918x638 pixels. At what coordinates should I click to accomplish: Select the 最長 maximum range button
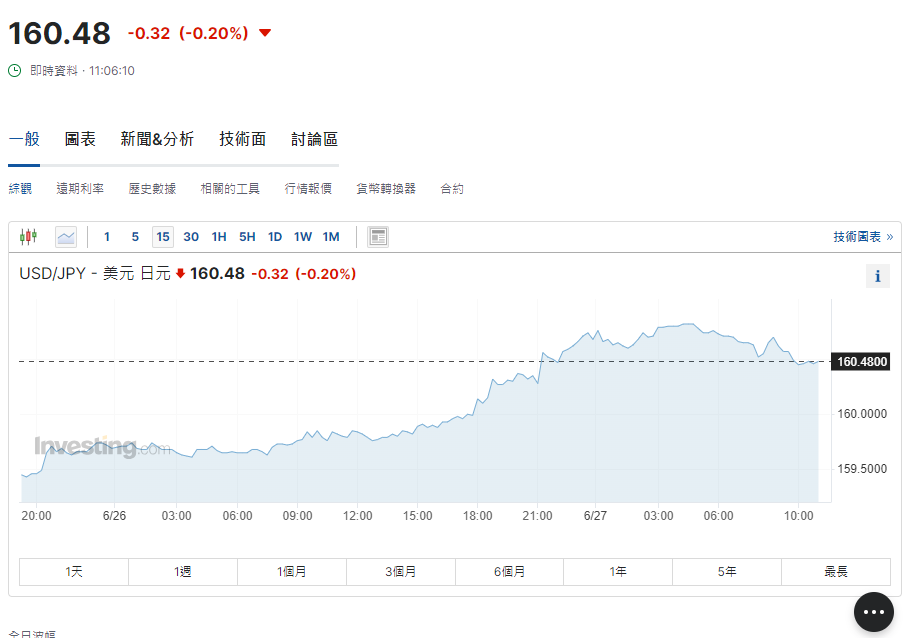pos(835,572)
